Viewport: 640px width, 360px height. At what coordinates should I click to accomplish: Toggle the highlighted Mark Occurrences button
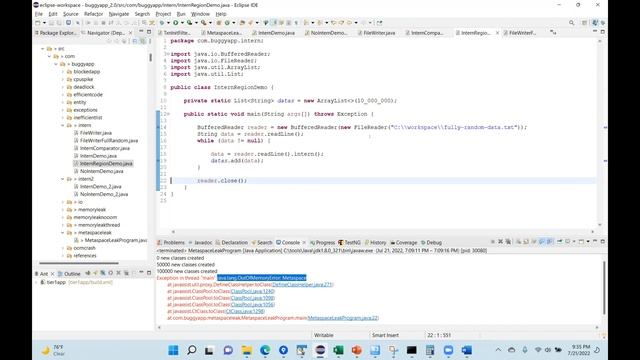pos(274,23)
